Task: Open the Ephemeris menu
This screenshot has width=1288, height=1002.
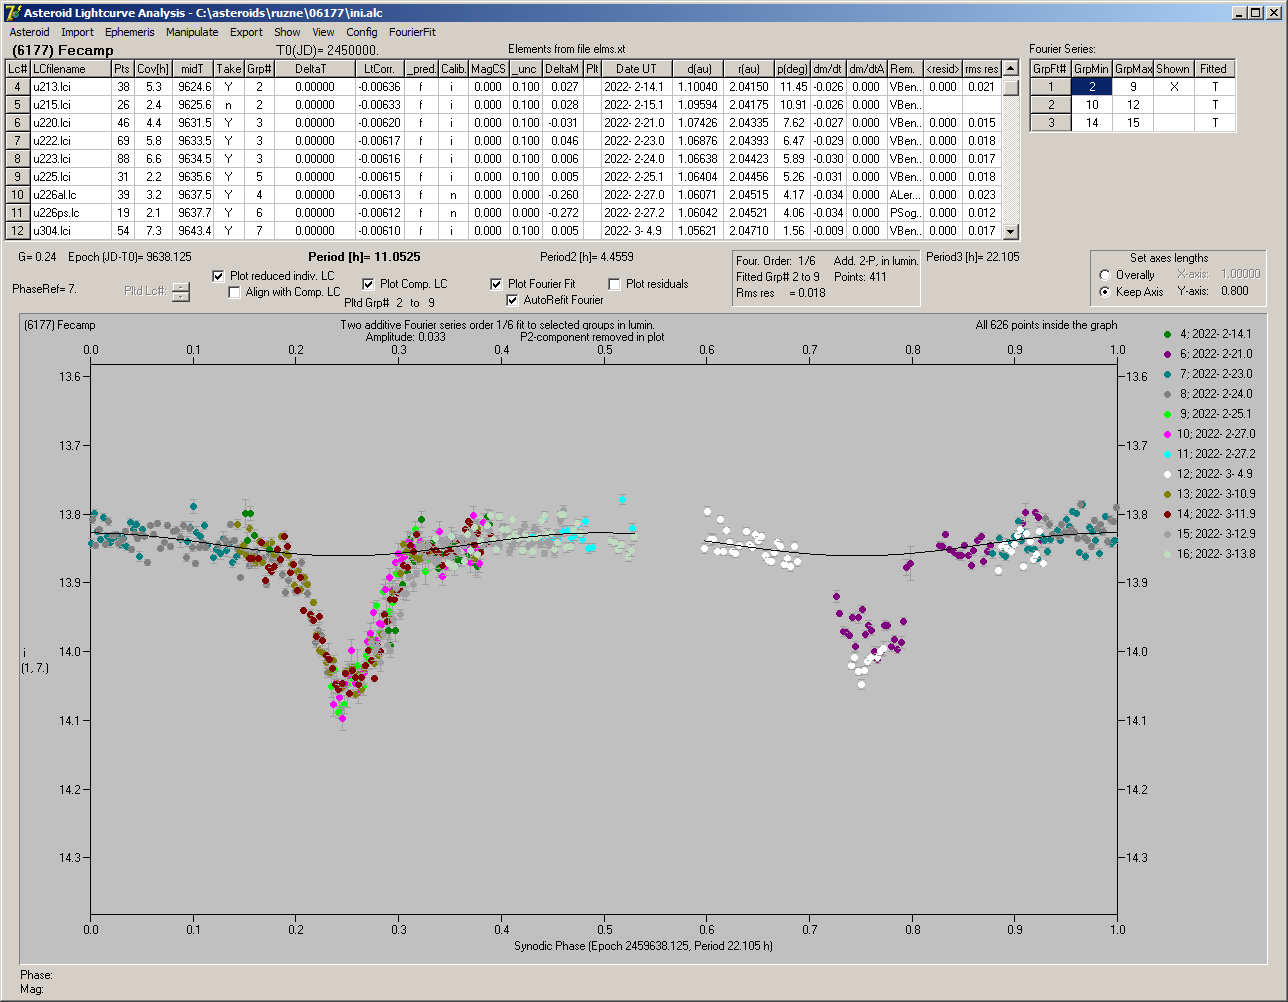Action: click(x=129, y=32)
